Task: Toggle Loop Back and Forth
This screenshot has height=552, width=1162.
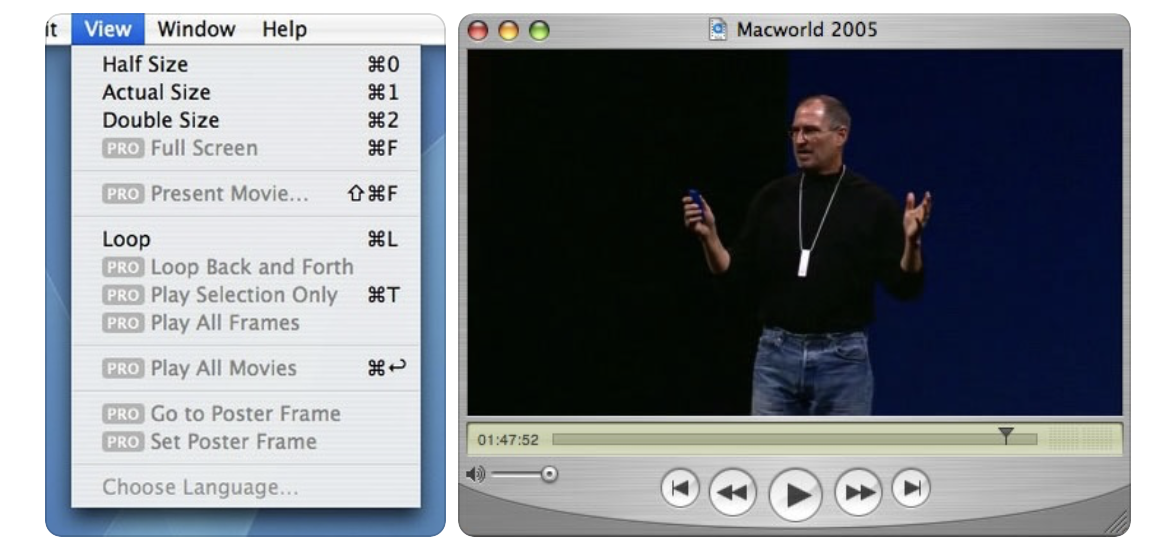Action: click(x=251, y=267)
